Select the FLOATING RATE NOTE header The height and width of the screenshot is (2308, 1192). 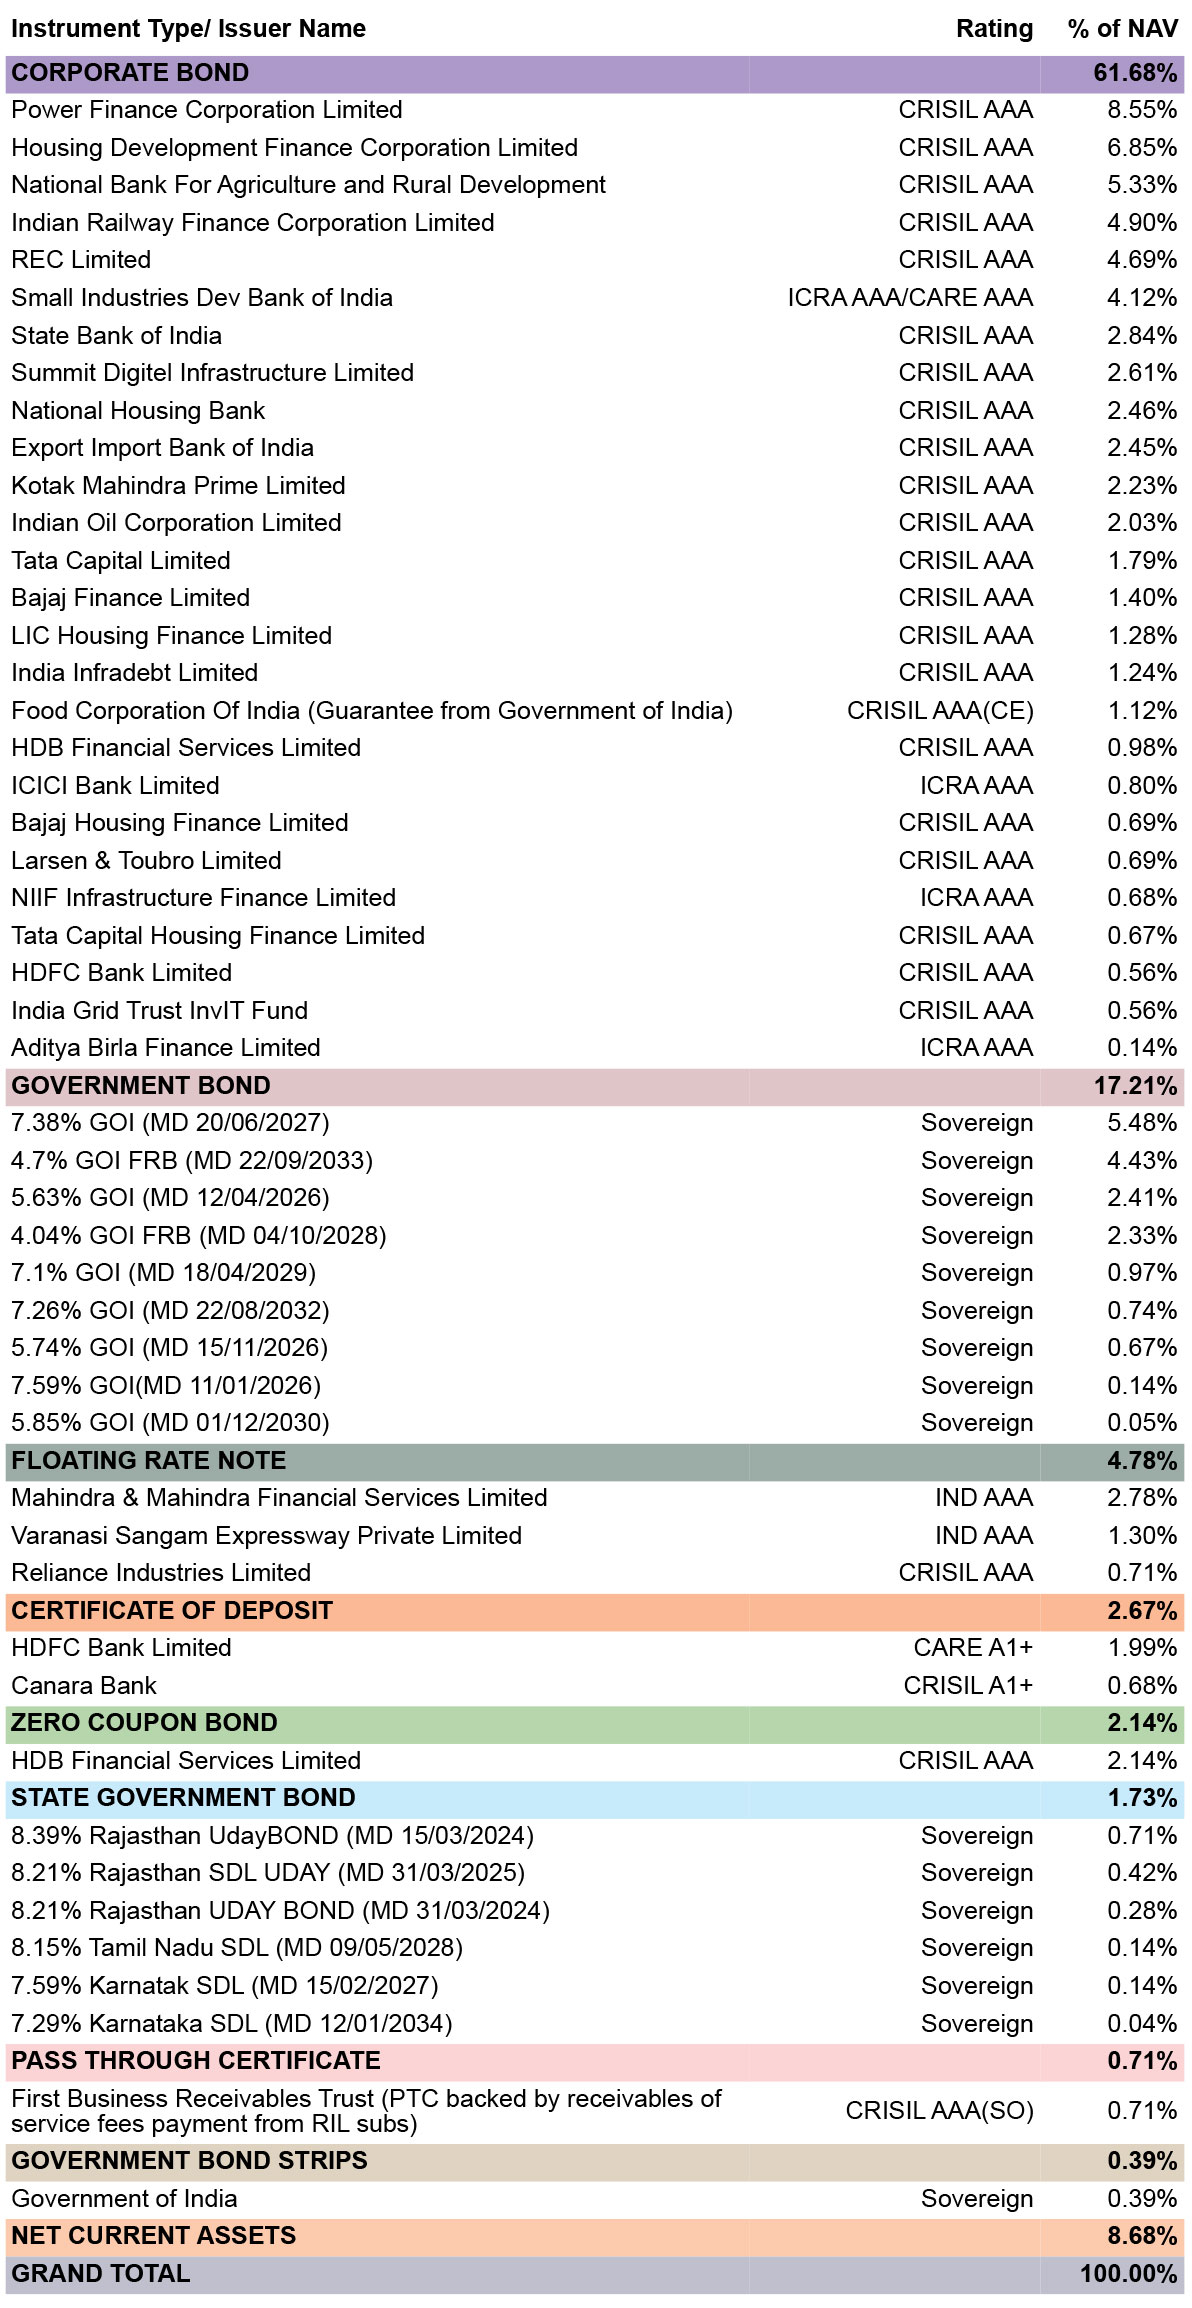pos(595,1462)
